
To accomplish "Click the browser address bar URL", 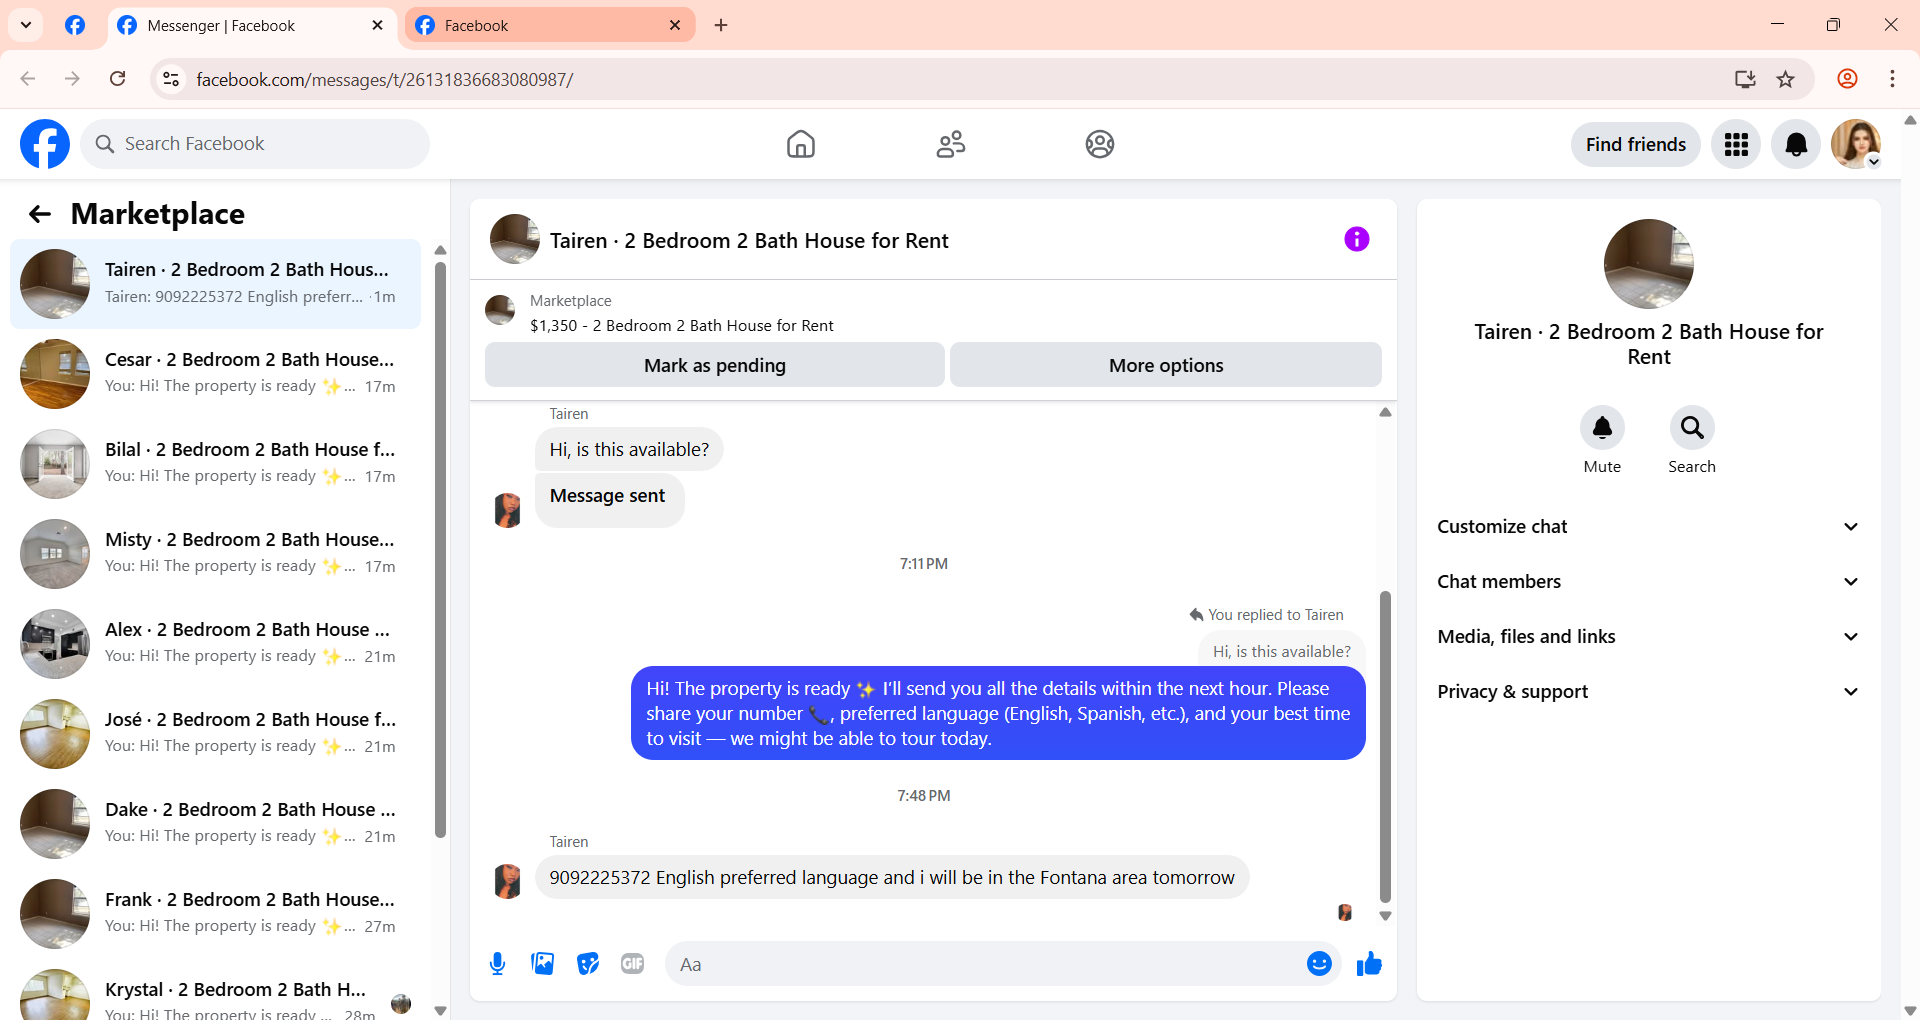I will [x=385, y=79].
